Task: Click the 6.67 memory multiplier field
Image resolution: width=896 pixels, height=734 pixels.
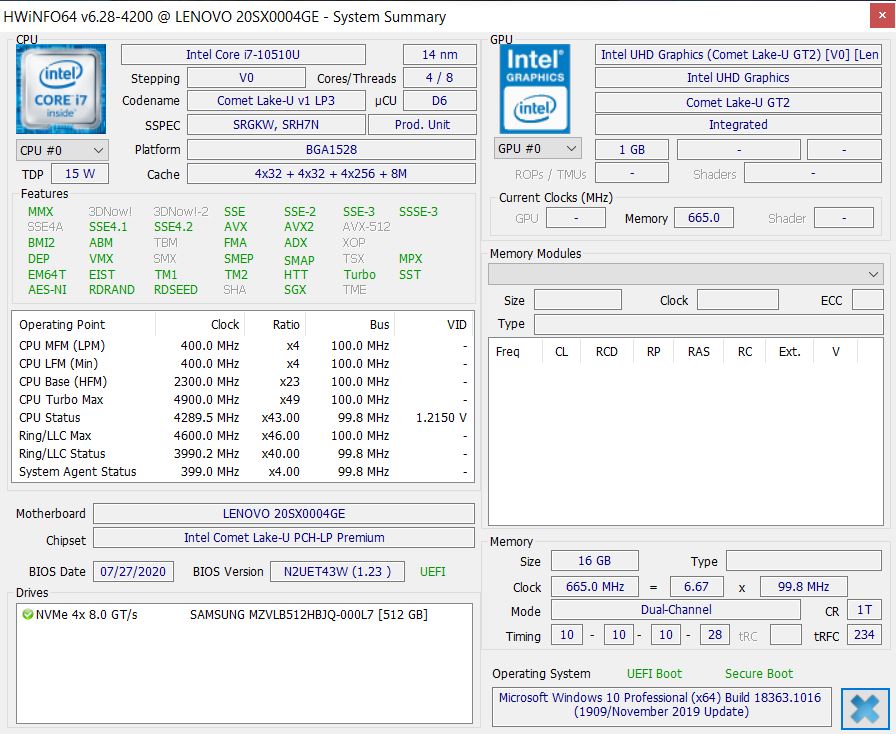Action: click(x=696, y=587)
